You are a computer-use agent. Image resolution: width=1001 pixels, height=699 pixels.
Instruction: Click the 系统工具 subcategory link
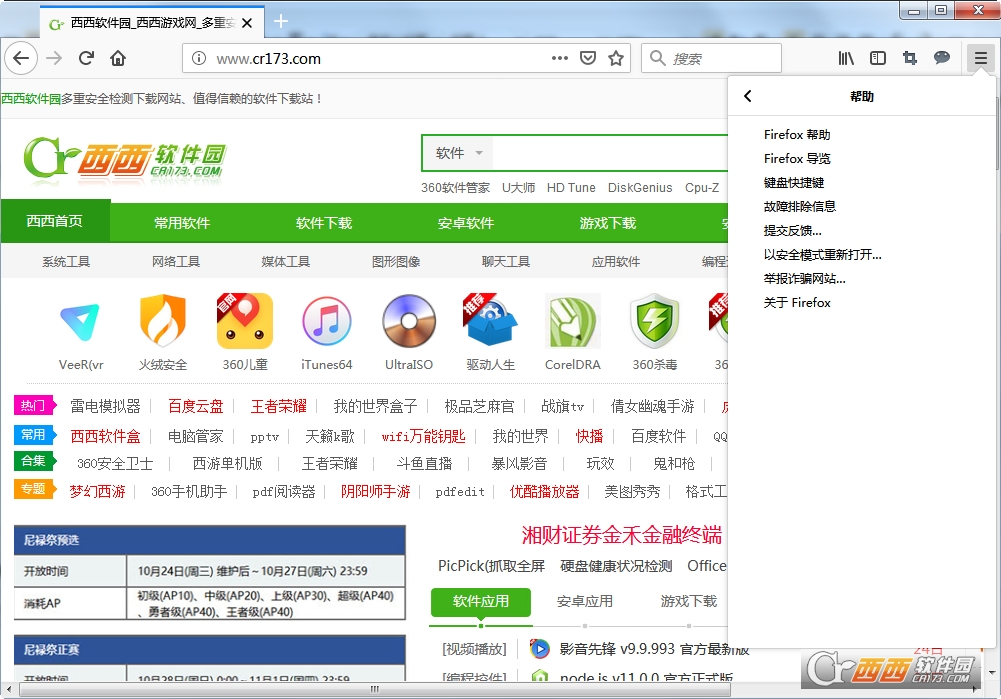pyautogui.click(x=66, y=262)
